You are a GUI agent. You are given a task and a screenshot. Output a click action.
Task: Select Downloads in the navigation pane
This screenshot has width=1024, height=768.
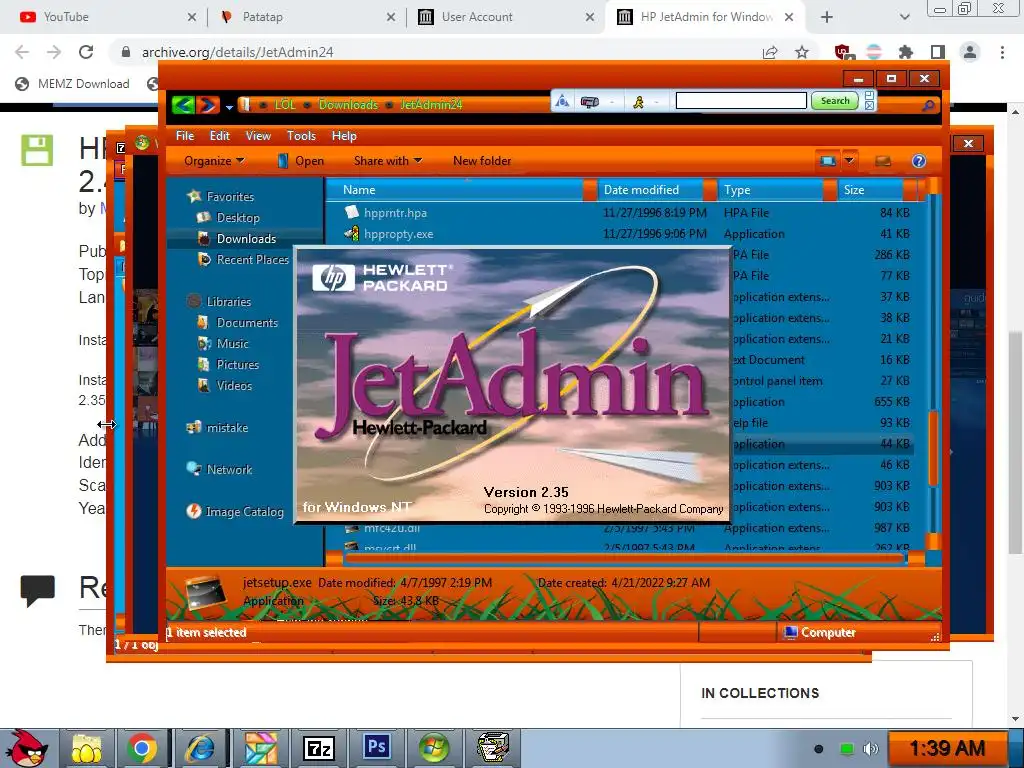237,238
